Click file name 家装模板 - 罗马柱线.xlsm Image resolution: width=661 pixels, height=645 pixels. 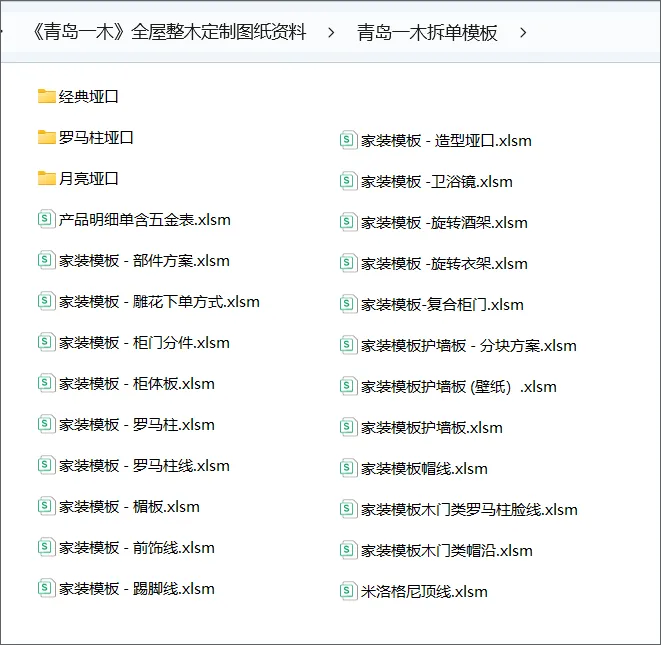[x=144, y=466]
